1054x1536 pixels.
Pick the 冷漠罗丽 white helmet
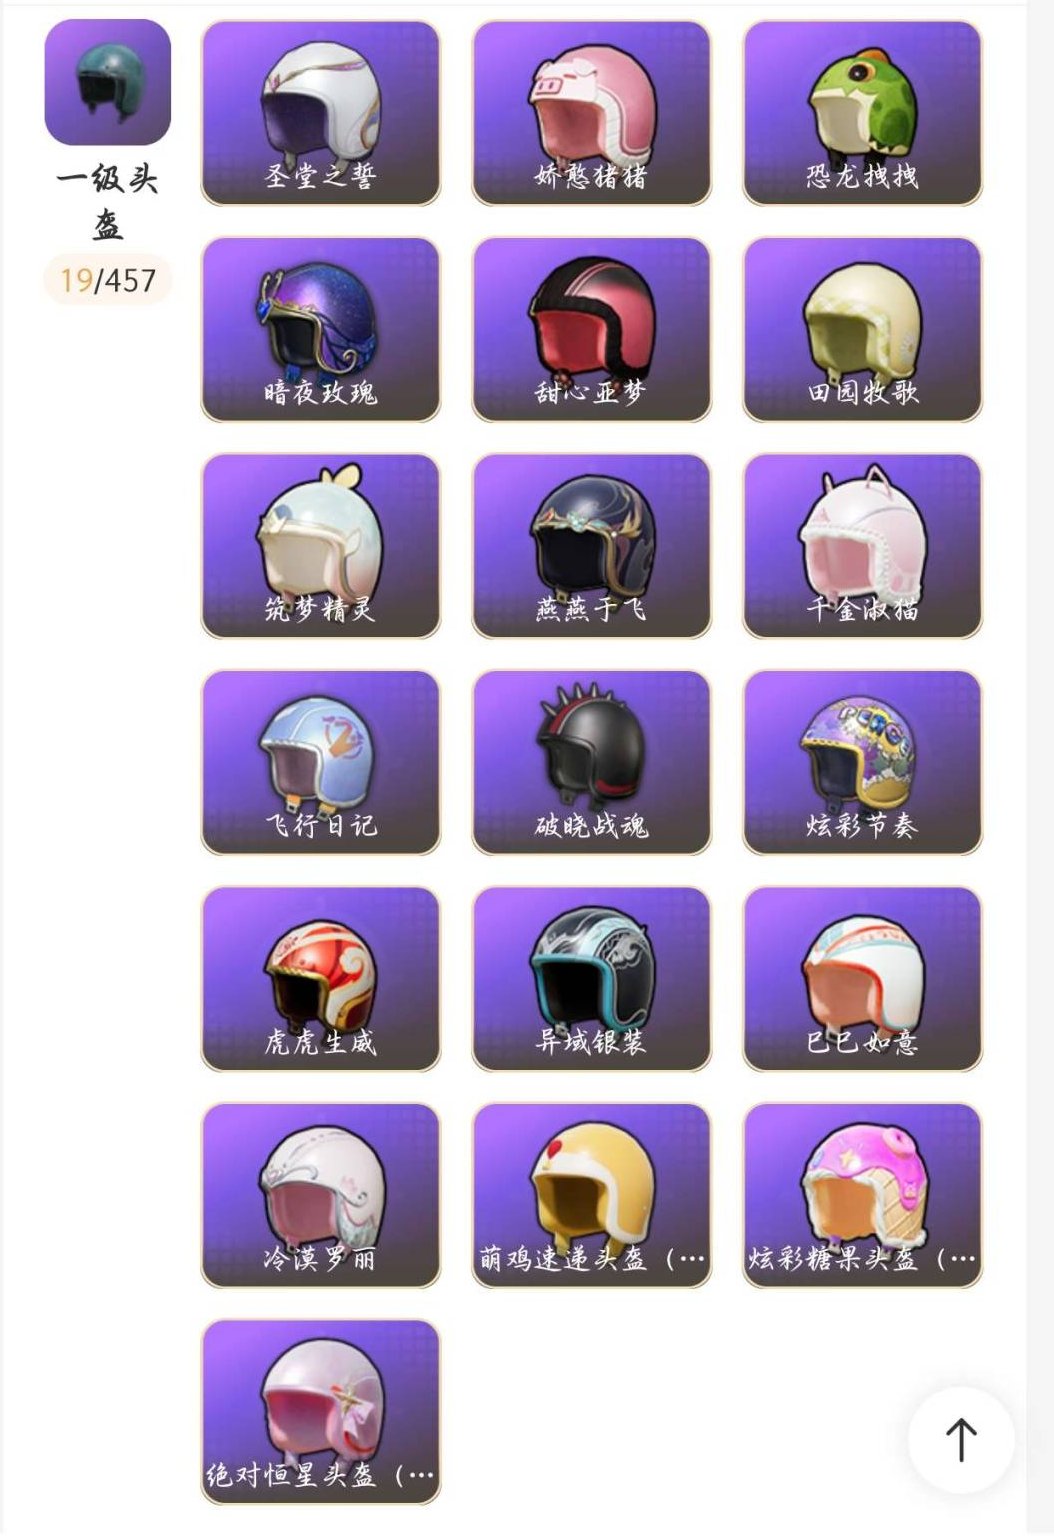[x=321, y=1195]
